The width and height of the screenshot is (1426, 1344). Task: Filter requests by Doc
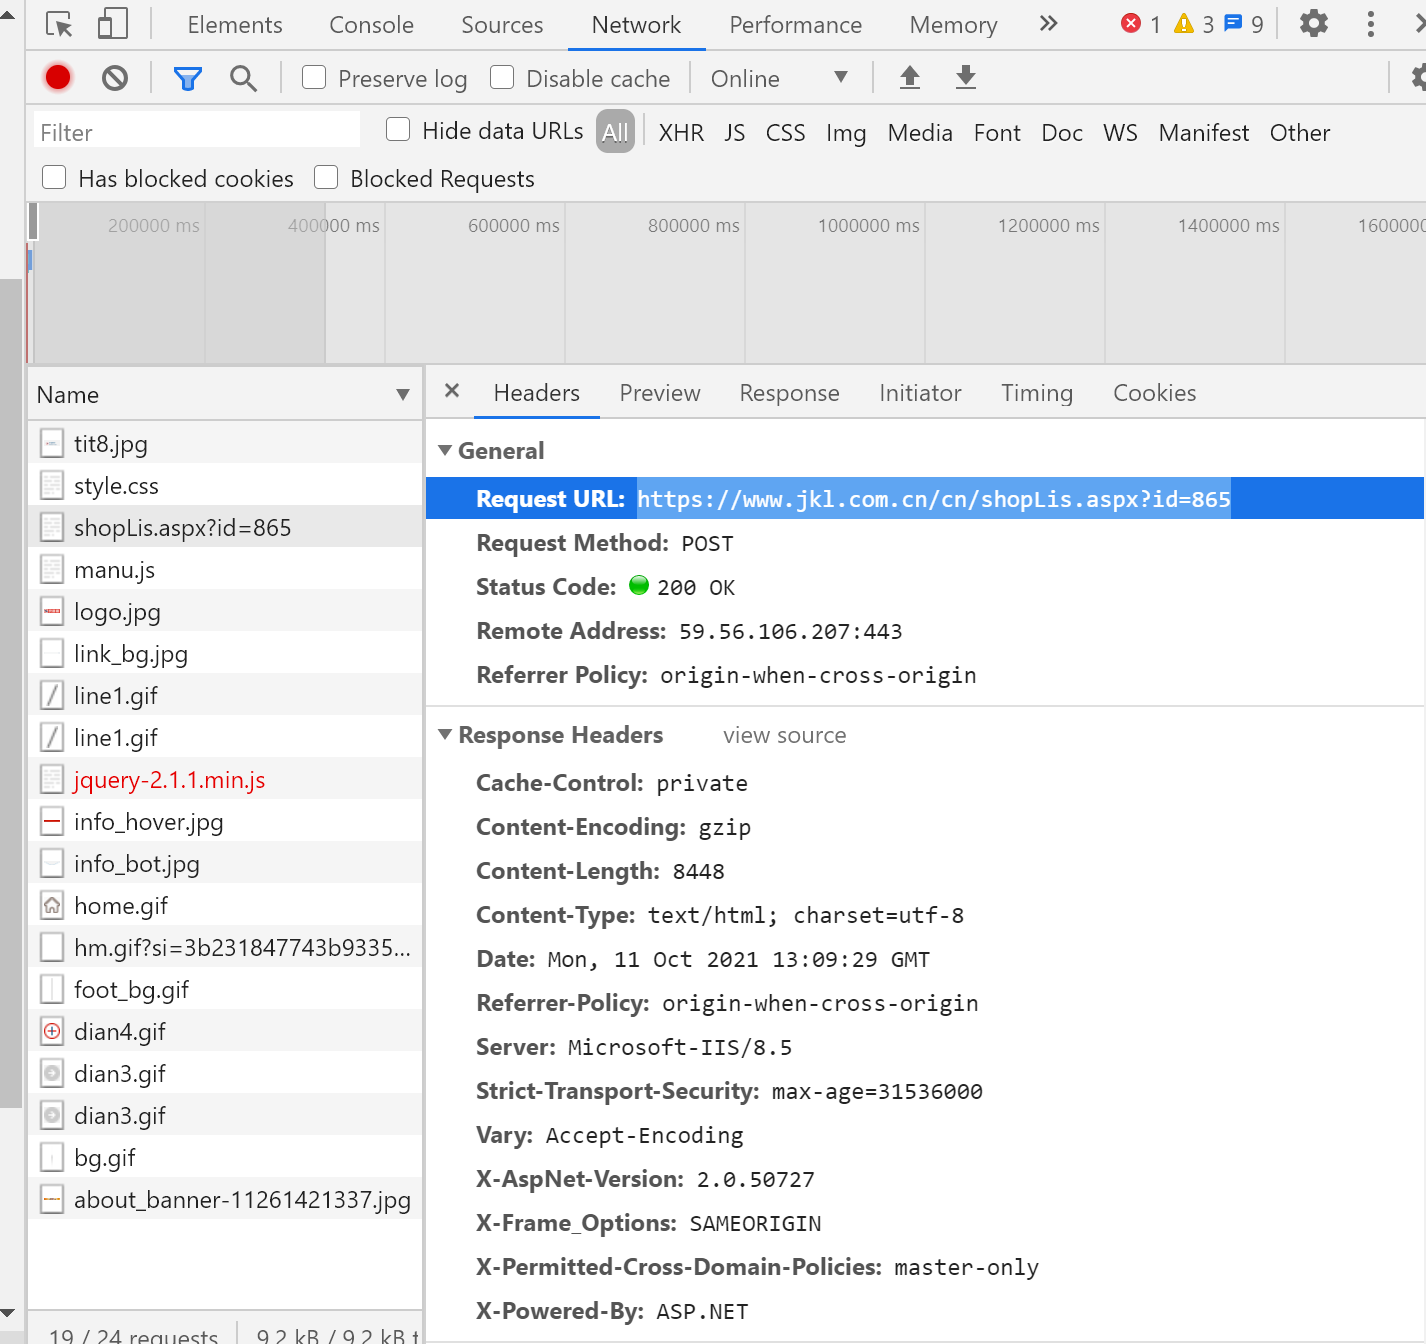[x=1062, y=132]
